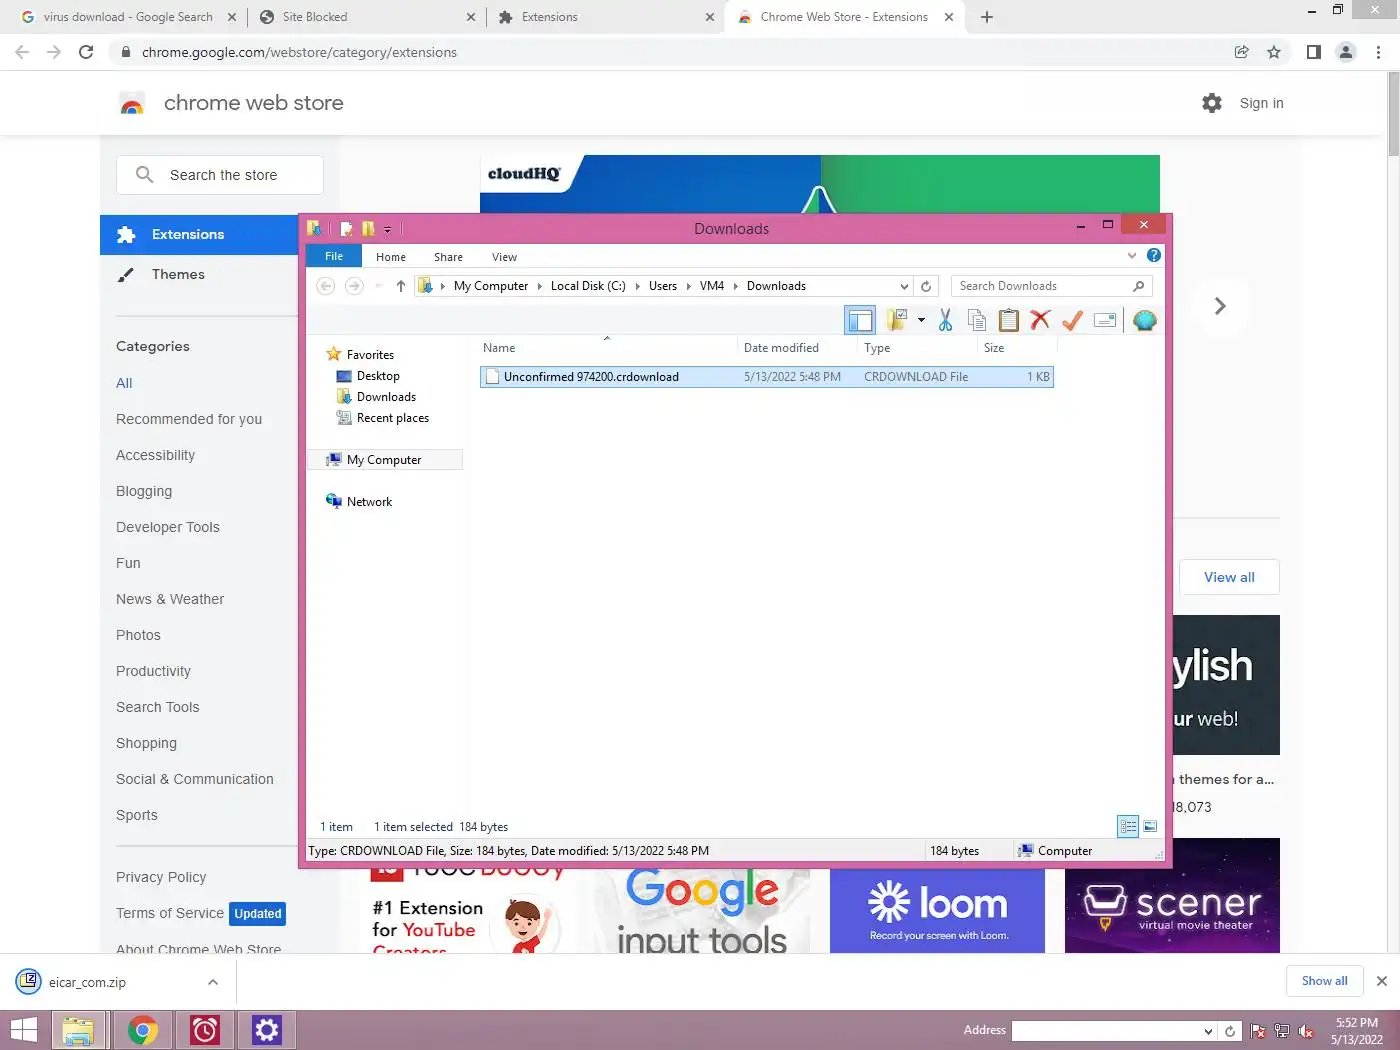Open the View ribbon tab

click(x=504, y=257)
